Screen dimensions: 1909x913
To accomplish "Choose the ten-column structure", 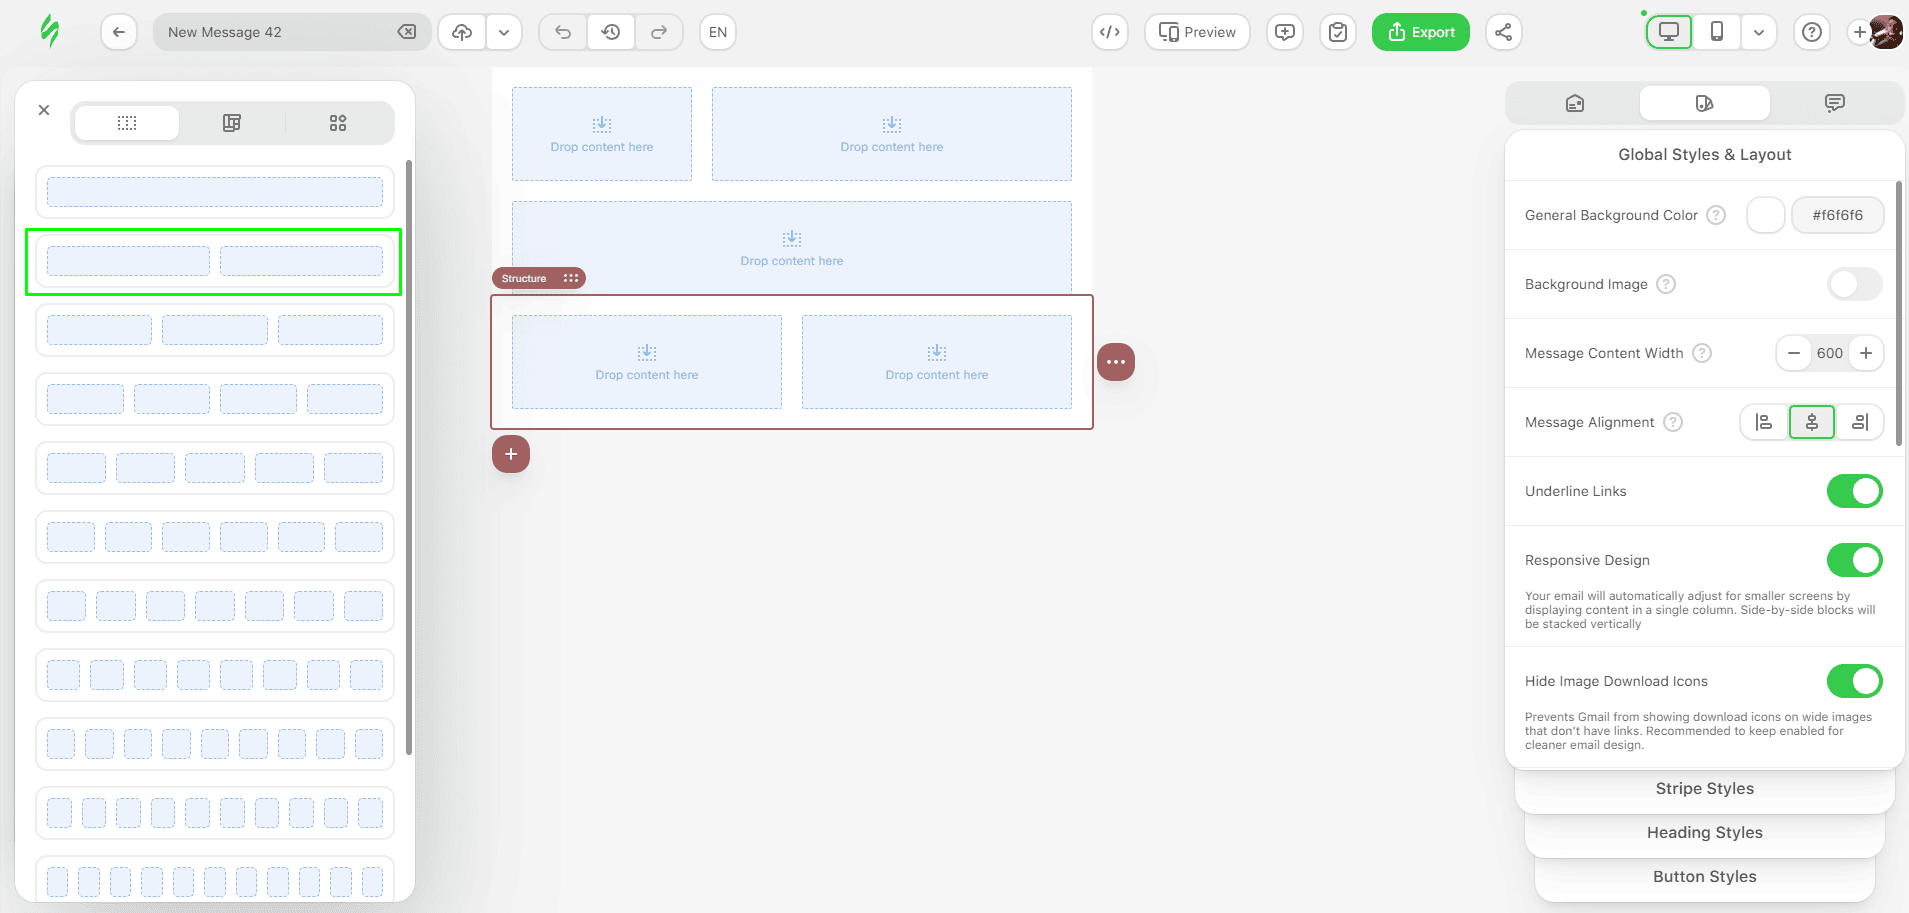I will click(x=215, y=813).
